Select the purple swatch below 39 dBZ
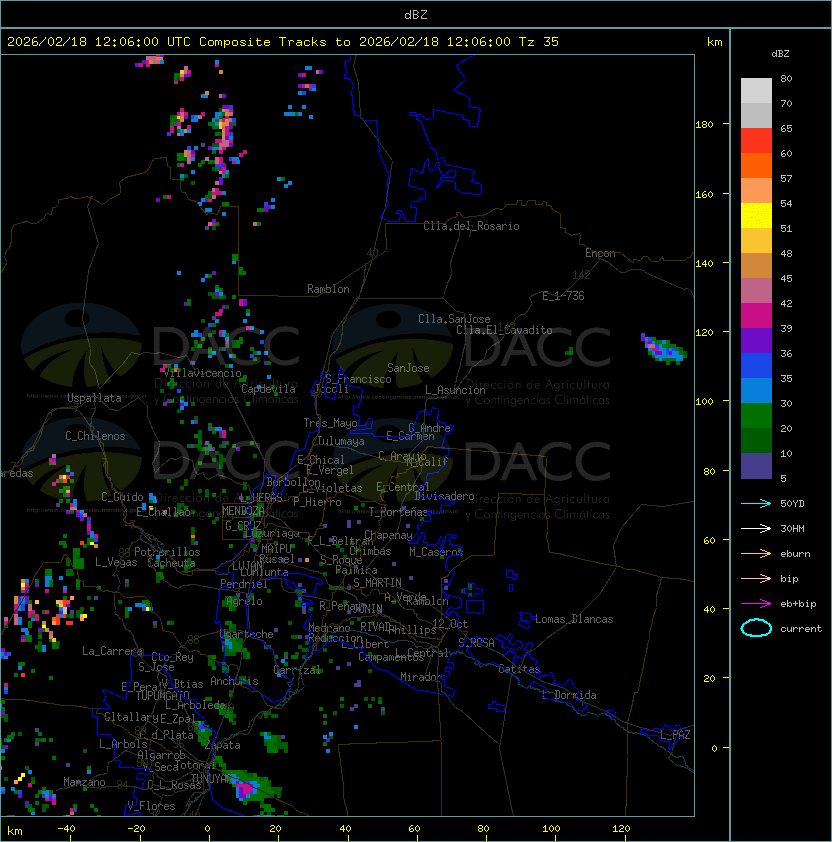832x842 pixels. [756, 340]
